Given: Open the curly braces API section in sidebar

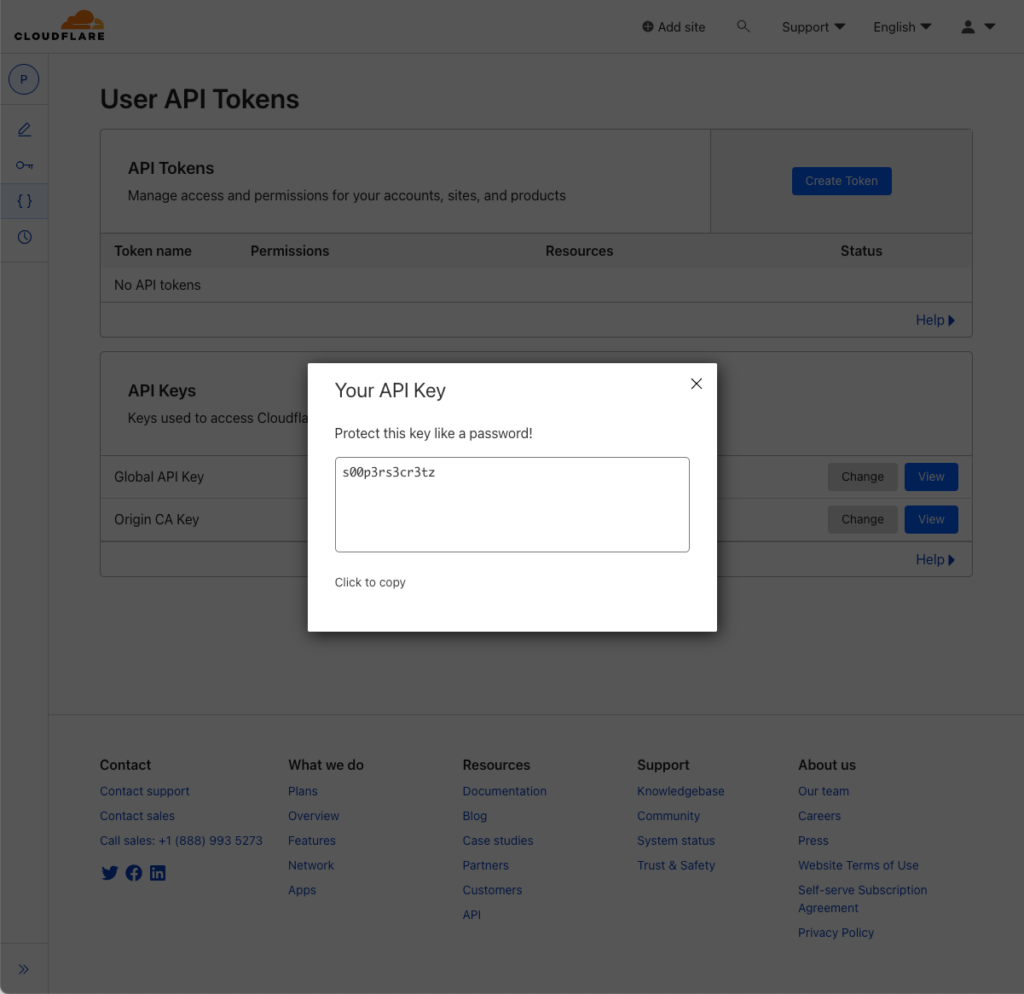Looking at the screenshot, I should 23,200.
